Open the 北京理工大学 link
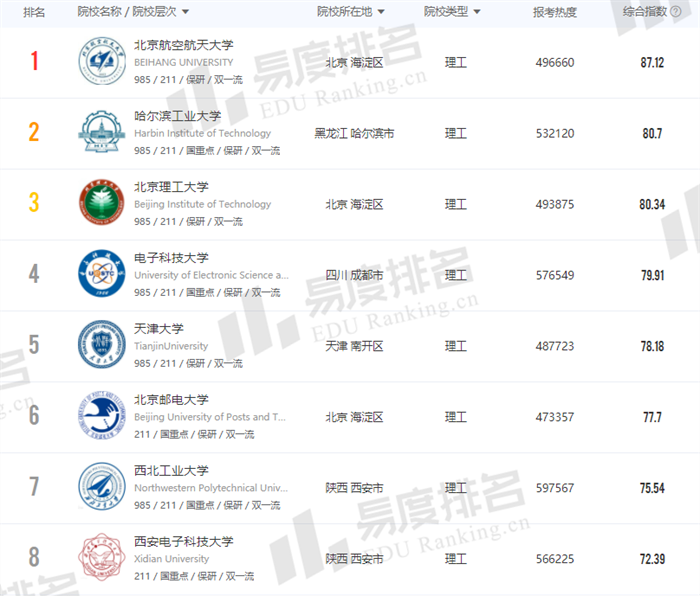 click(171, 187)
